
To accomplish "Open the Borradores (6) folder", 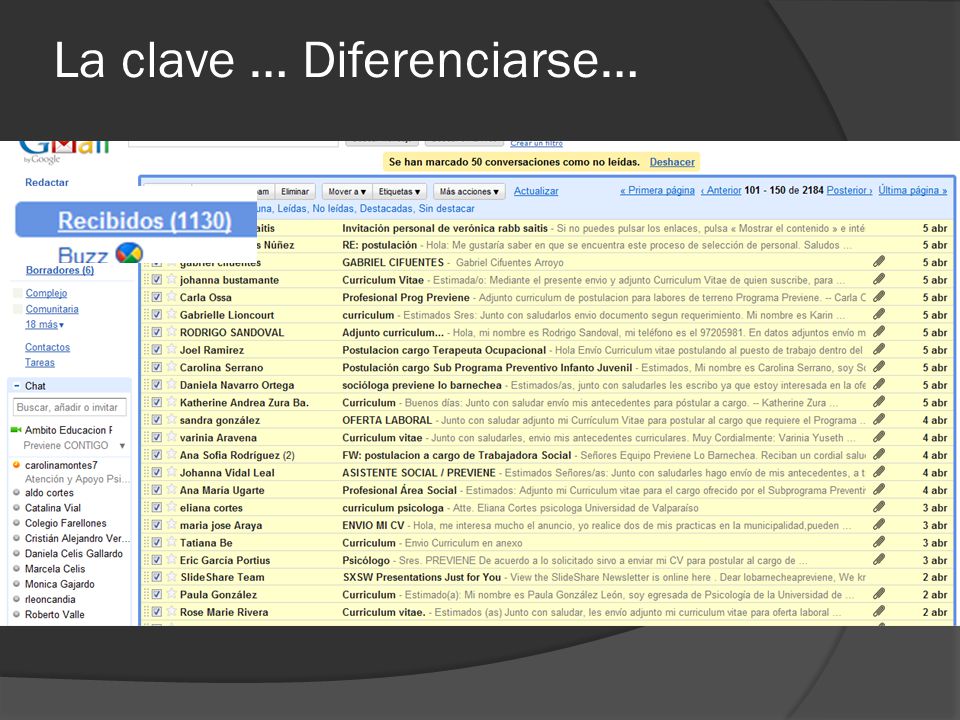I will pyautogui.click(x=60, y=270).
